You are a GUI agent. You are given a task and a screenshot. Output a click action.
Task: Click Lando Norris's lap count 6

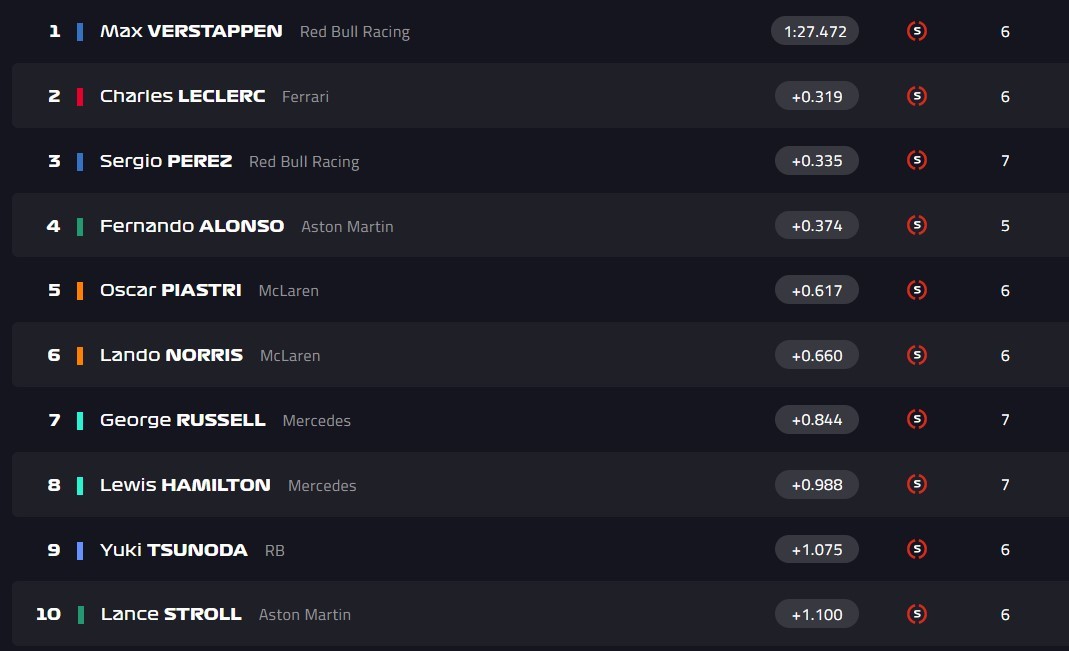pyautogui.click(x=1005, y=356)
